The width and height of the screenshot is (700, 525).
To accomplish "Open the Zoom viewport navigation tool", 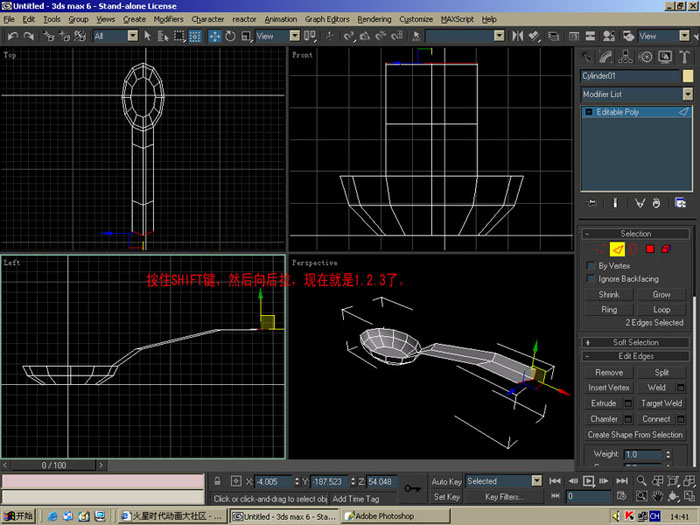I will coord(642,481).
